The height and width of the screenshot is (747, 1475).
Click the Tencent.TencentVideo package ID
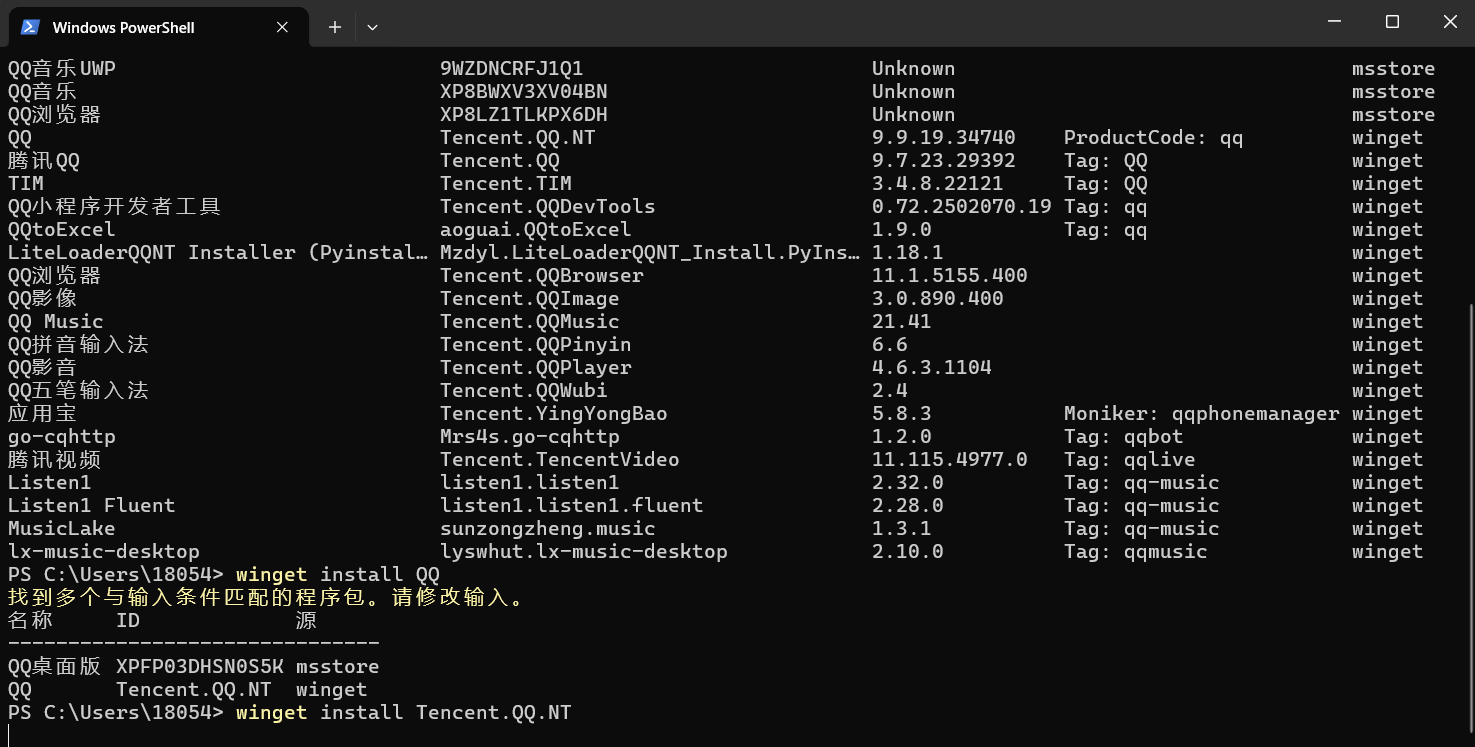click(559, 460)
